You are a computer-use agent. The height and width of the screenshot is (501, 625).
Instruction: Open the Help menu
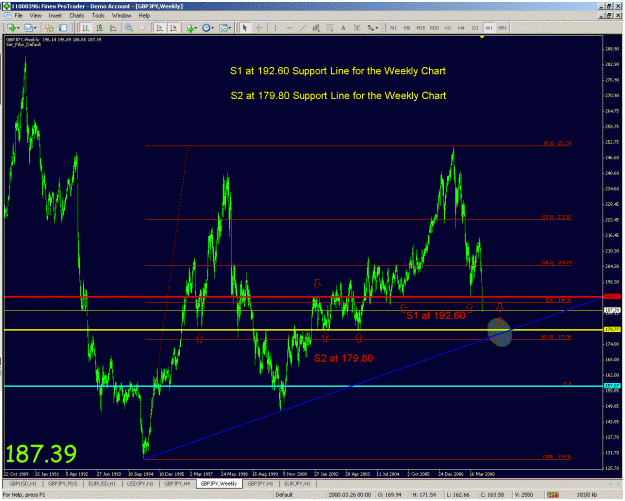144,16
